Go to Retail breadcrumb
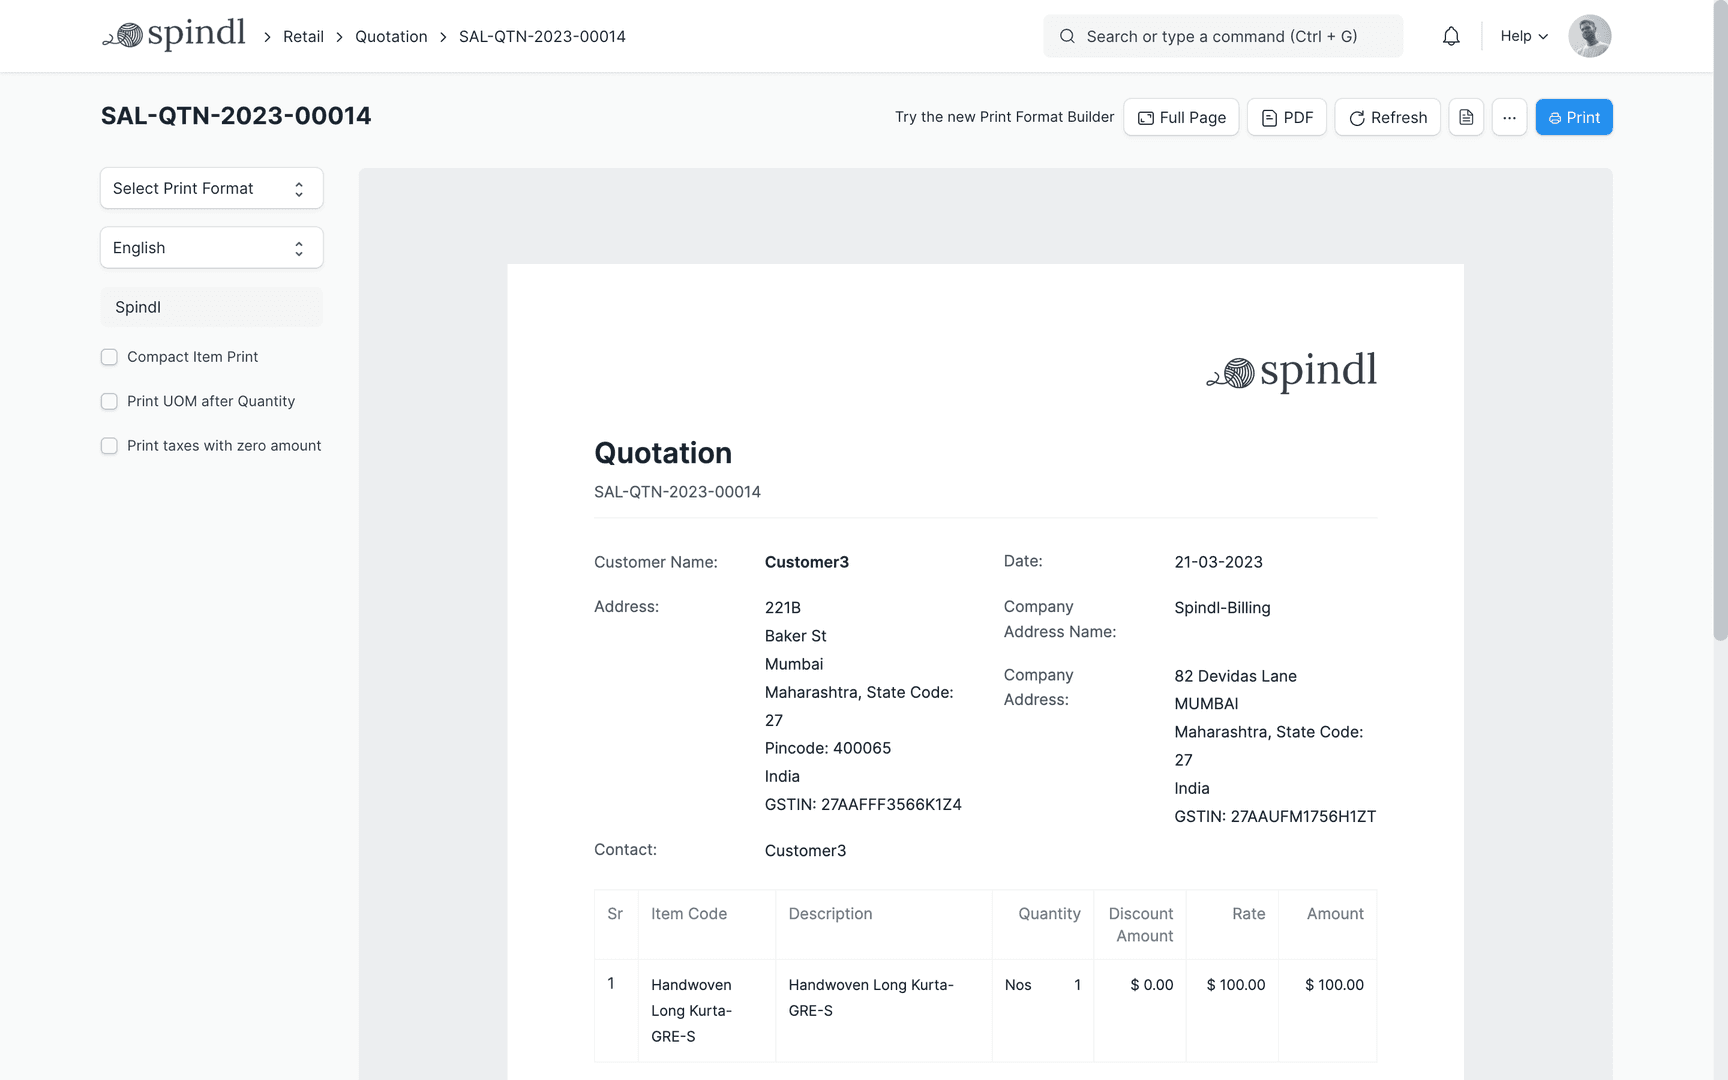This screenshot has width=1728, height=1080. point(303,36)
